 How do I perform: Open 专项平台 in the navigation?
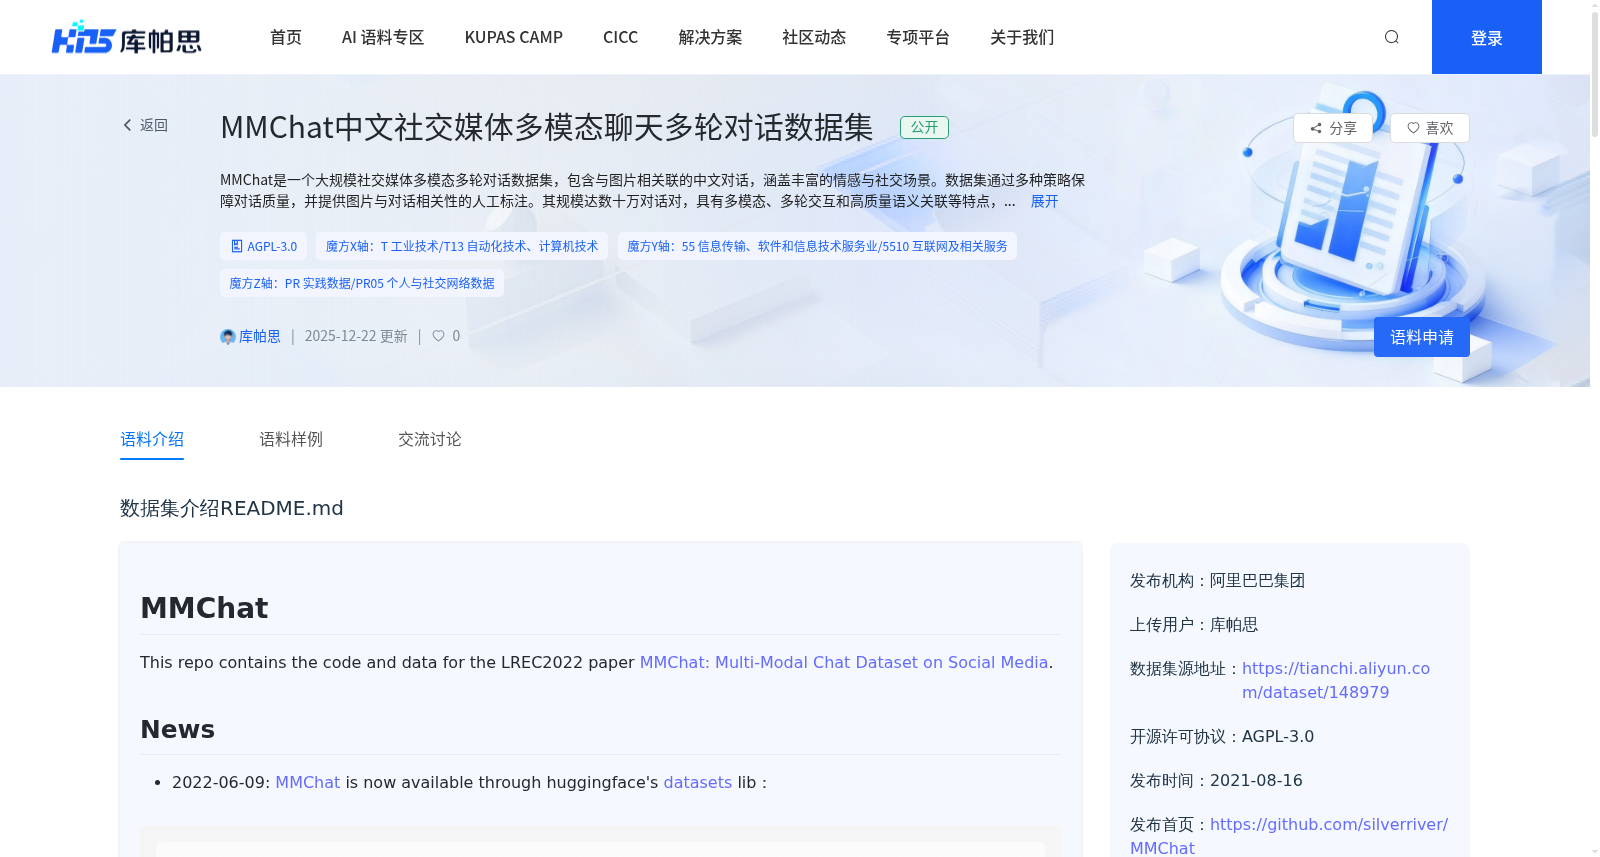pos(918,37)
